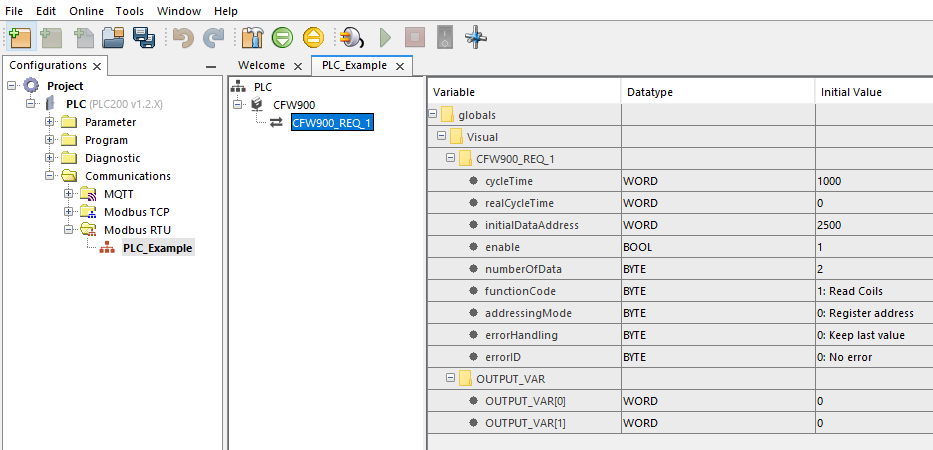Viewport: 933px width, 450px height.
Task: Click the Connect plug icon
Action: point(351,38)
